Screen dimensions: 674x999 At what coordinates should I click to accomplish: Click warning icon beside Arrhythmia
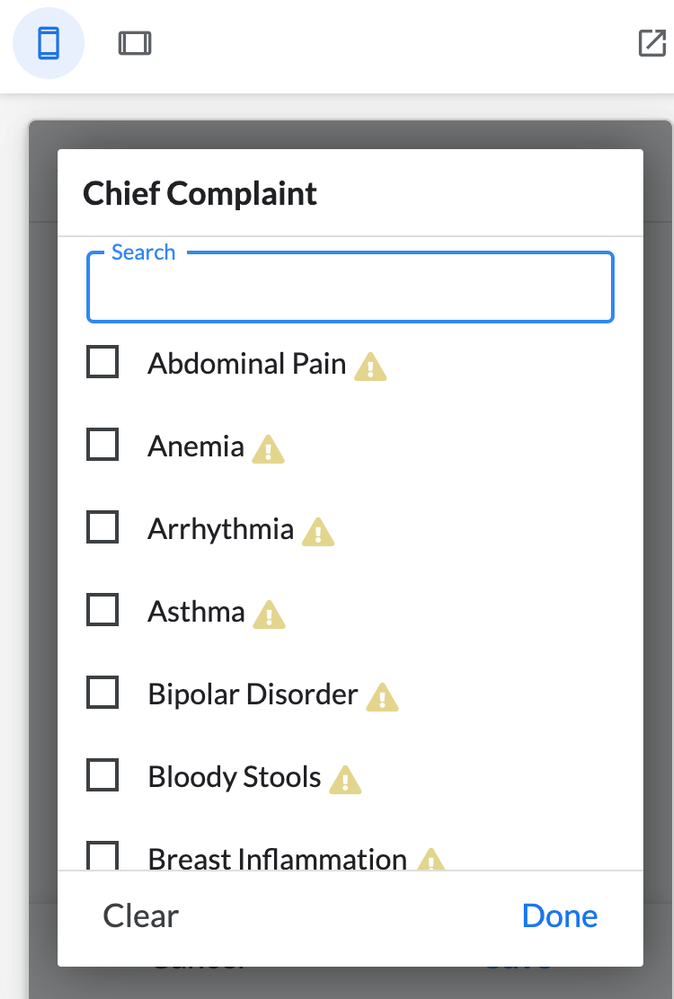tap(318, 532)
